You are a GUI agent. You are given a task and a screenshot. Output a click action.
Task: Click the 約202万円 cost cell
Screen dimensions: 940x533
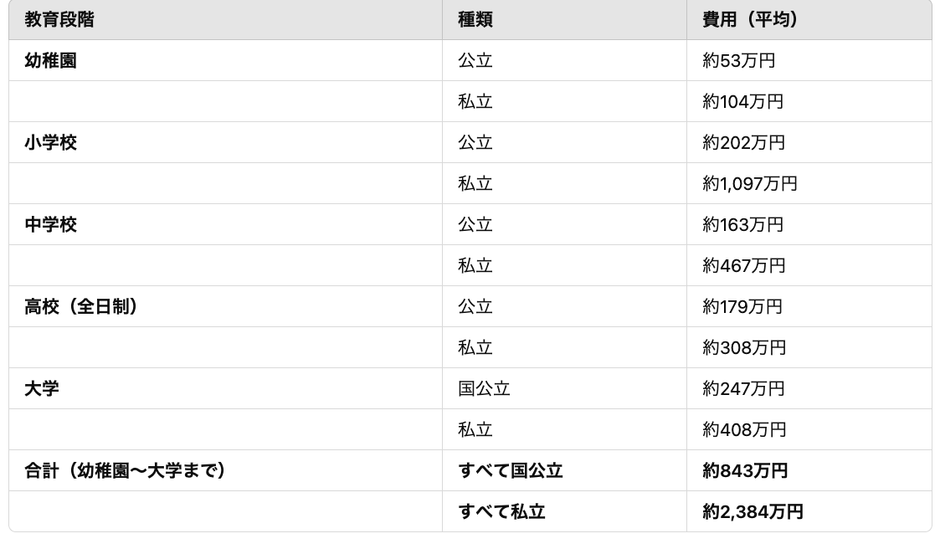click(744, 143)
